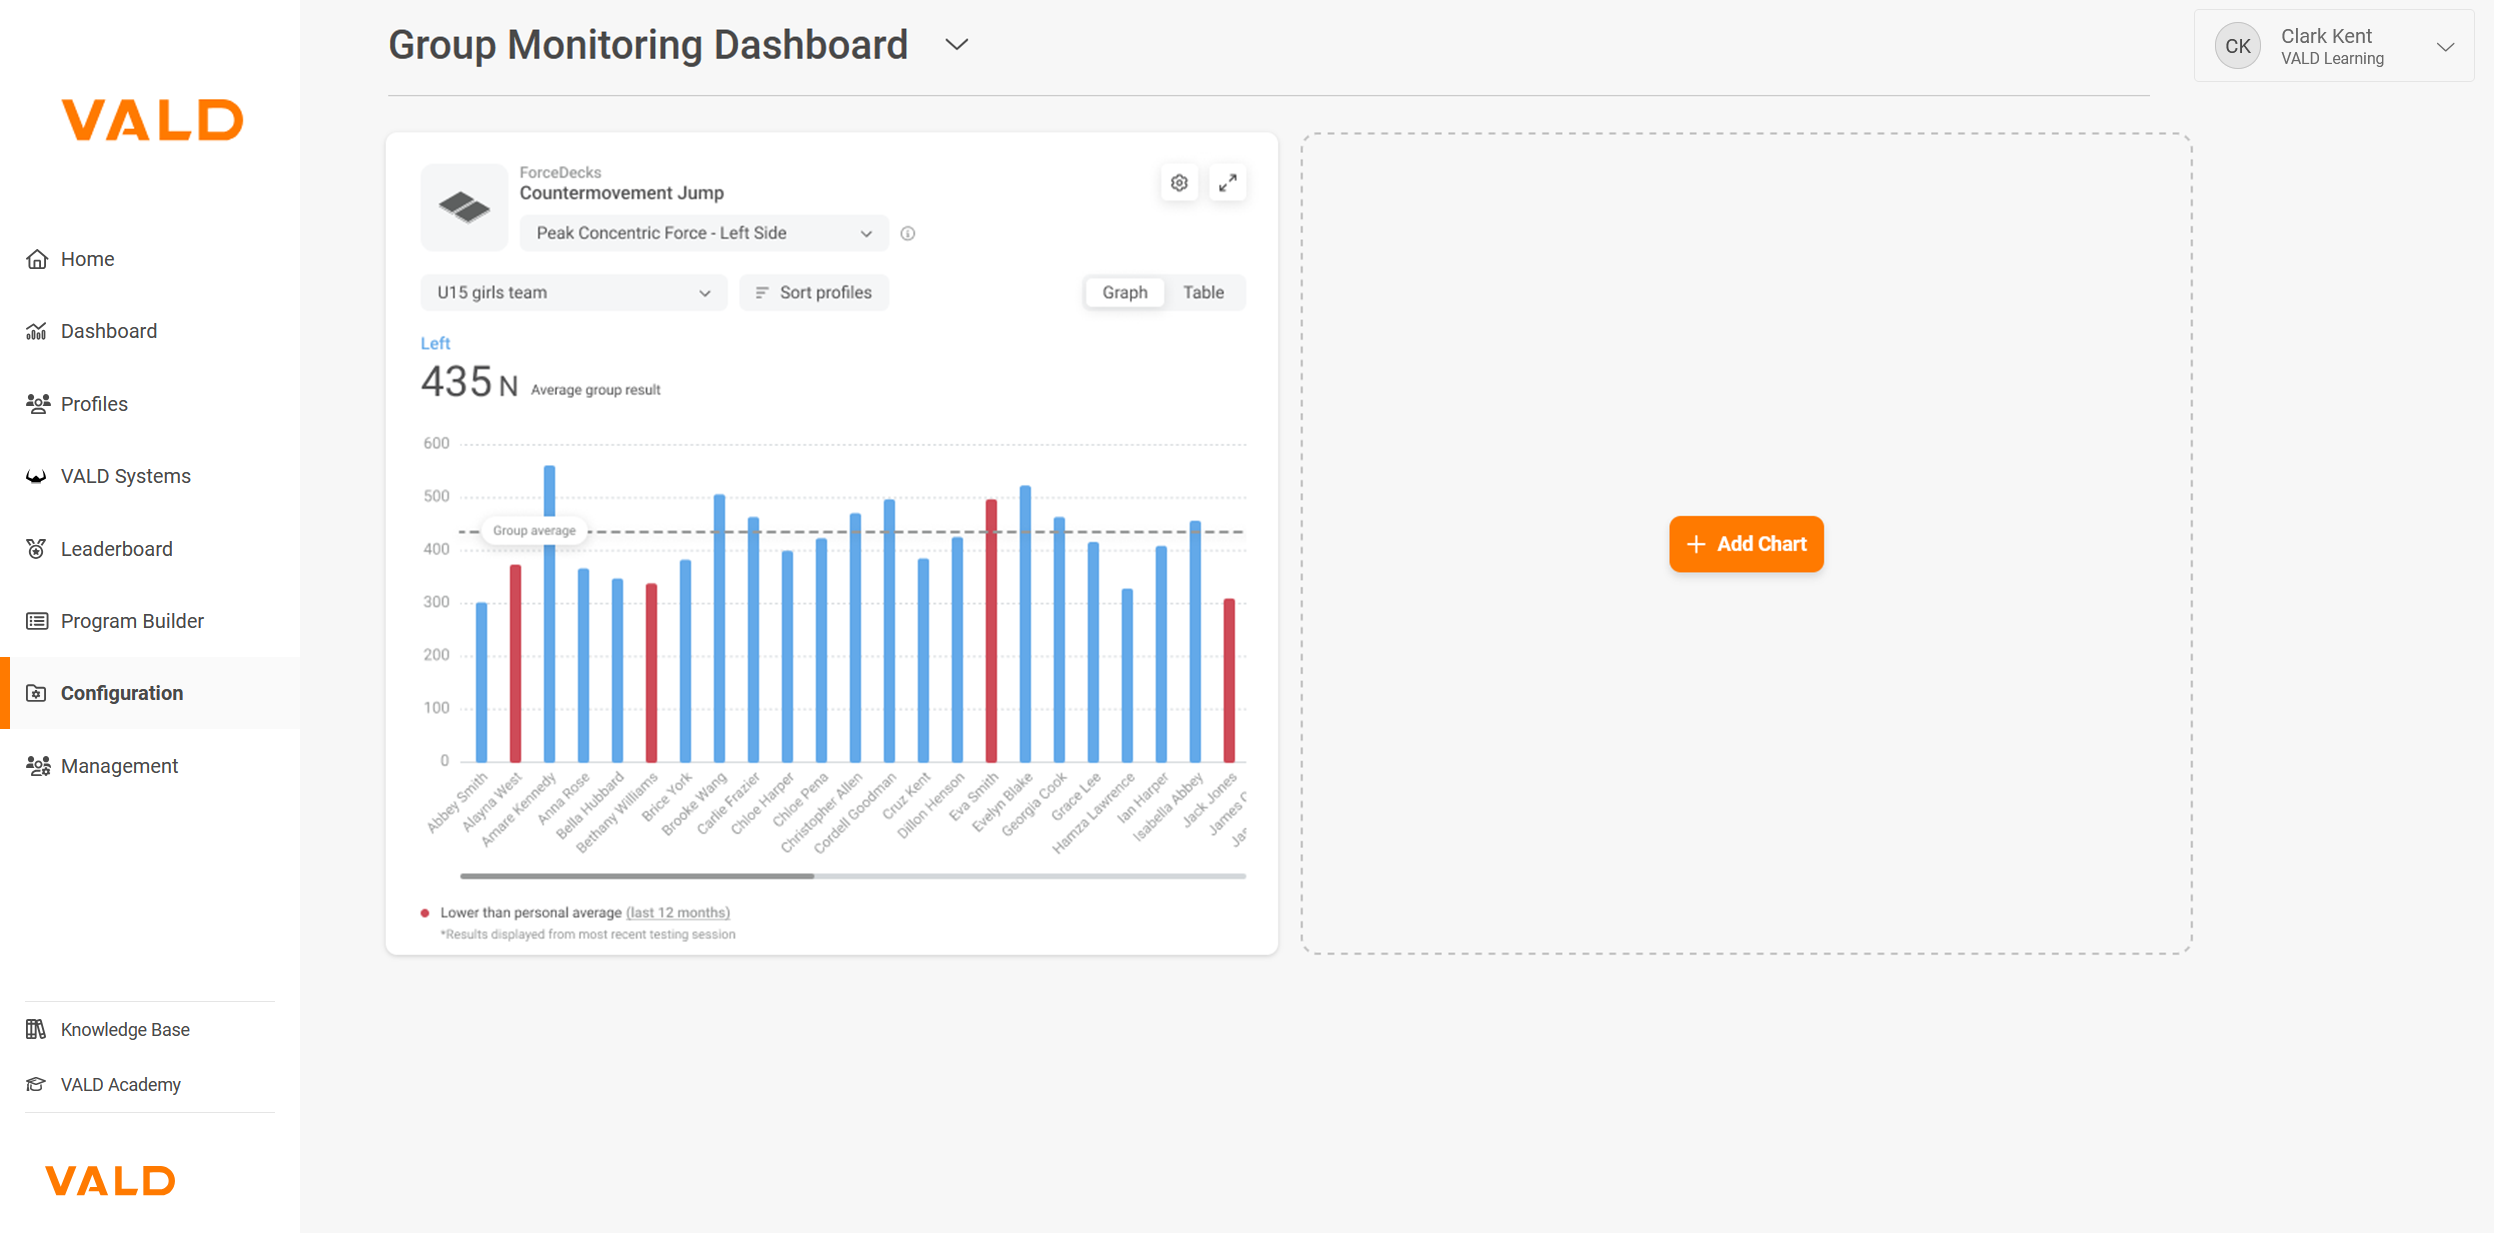This screenshot has width=2494, height=1233.
Task: Open Dashboard menu item
Action: (150, 331)
